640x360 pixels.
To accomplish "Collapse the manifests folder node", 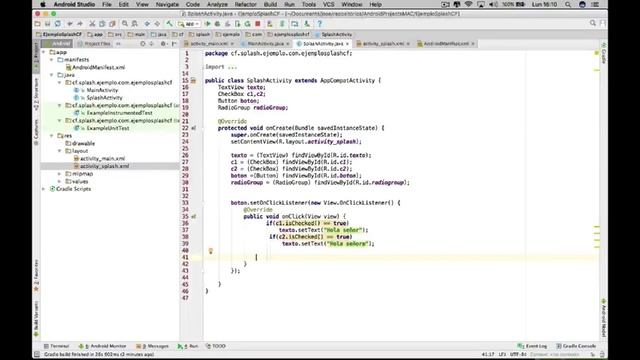I will click(52, 60).
